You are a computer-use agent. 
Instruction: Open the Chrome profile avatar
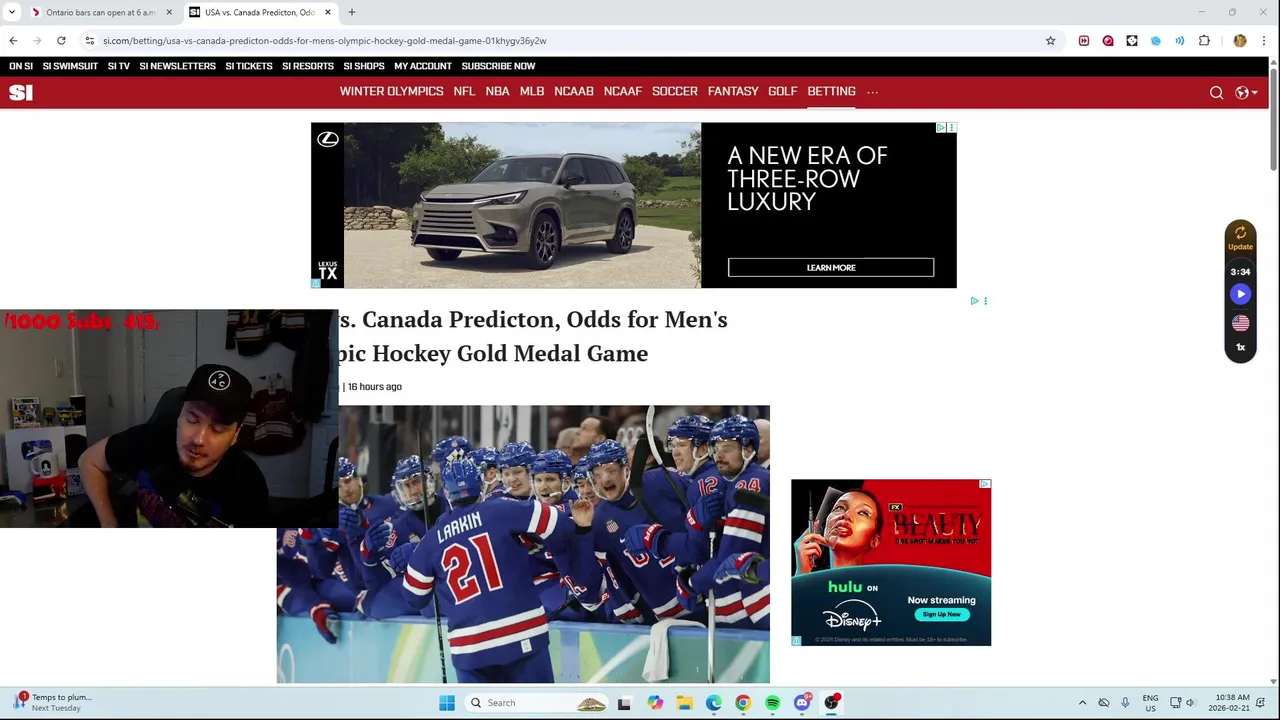pos(1240,41)
